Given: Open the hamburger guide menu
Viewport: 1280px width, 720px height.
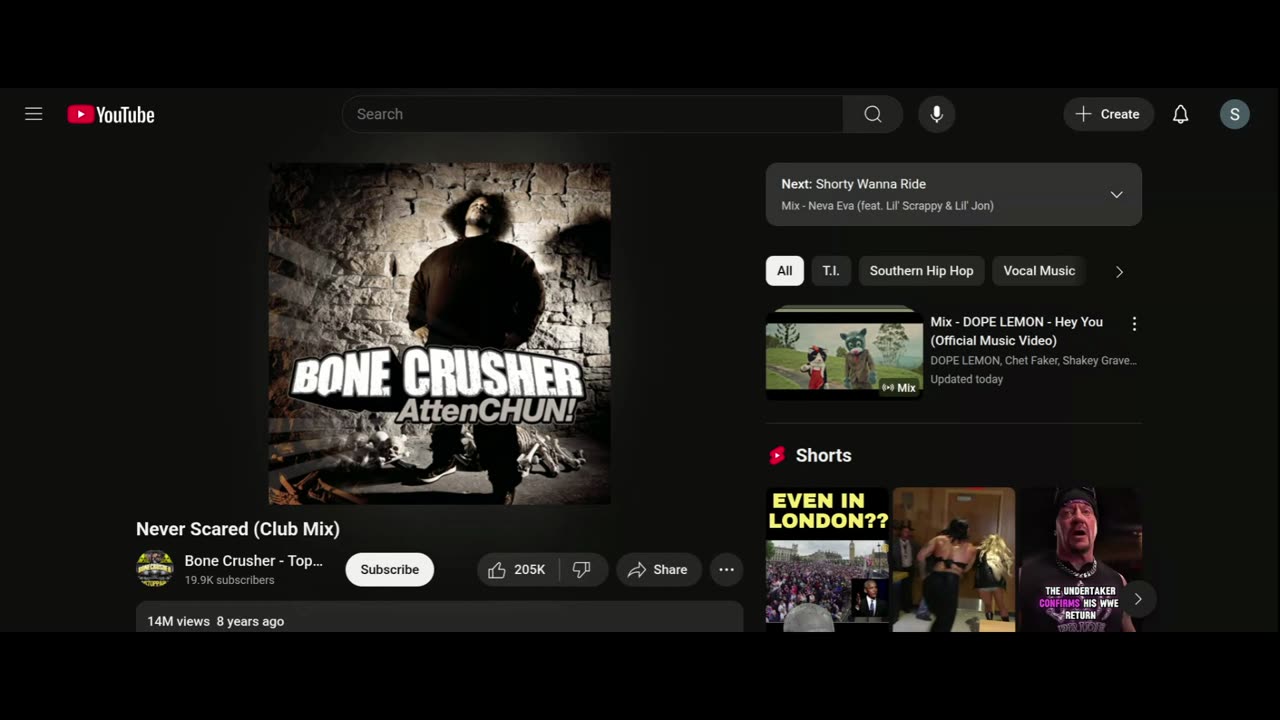Looking at the screenshot, I should click(x=34, y=114).
